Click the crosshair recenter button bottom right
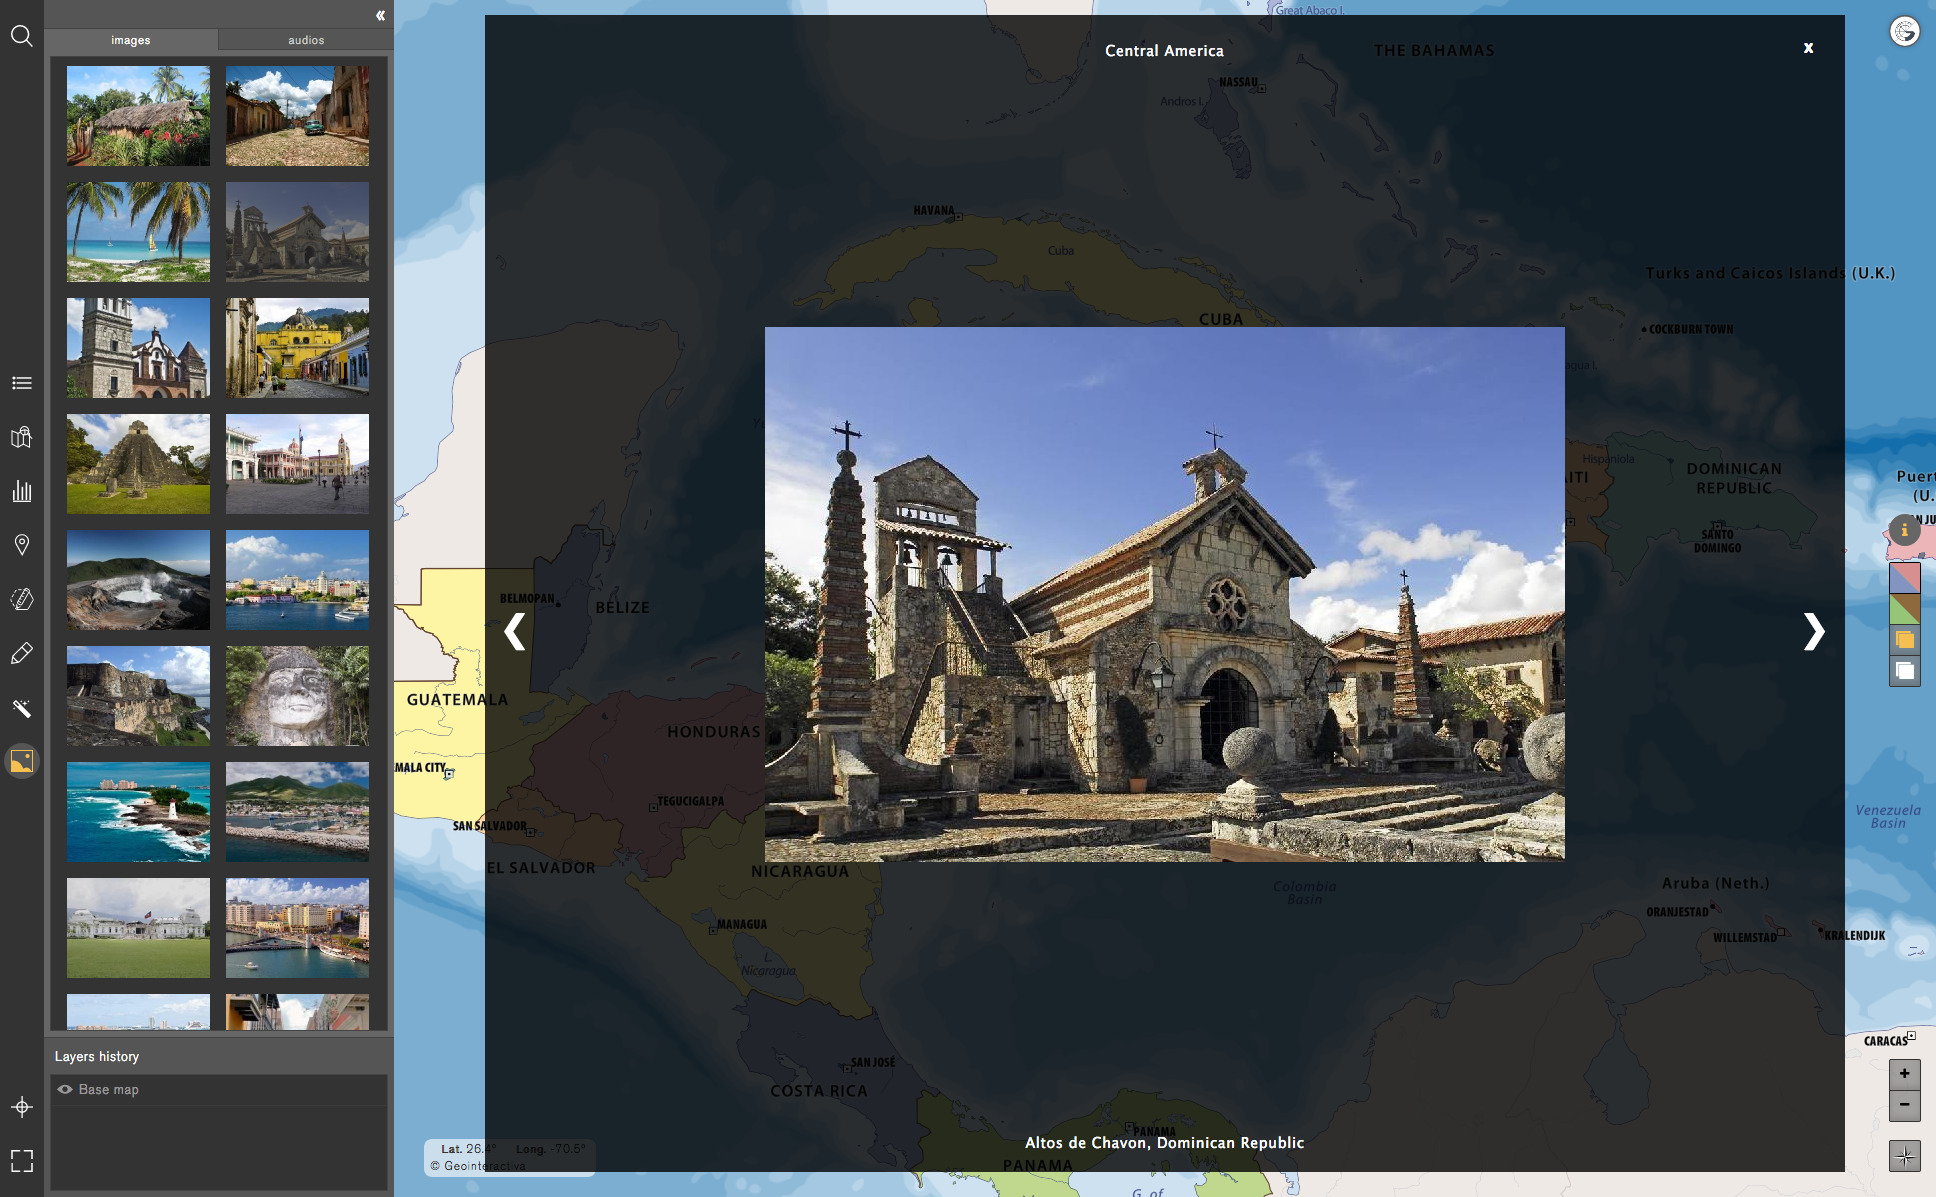The height and width of the screenshot is (1197, 1936). coord(1904,1156)
